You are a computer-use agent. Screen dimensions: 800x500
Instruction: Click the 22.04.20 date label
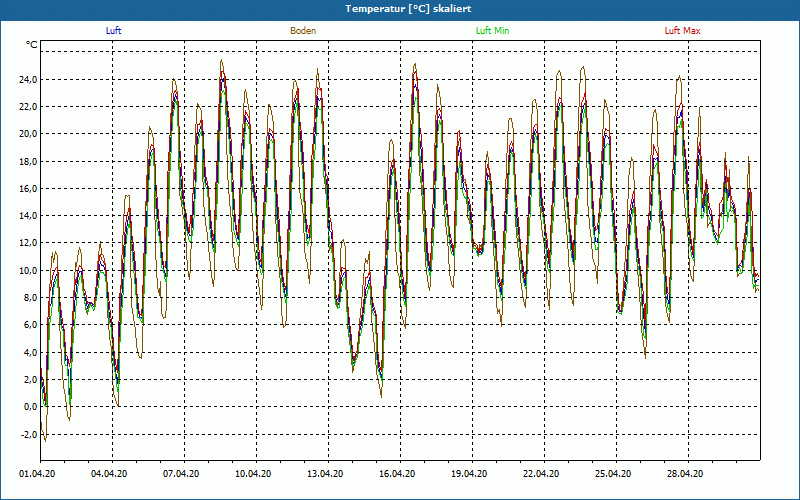point(541,474)
